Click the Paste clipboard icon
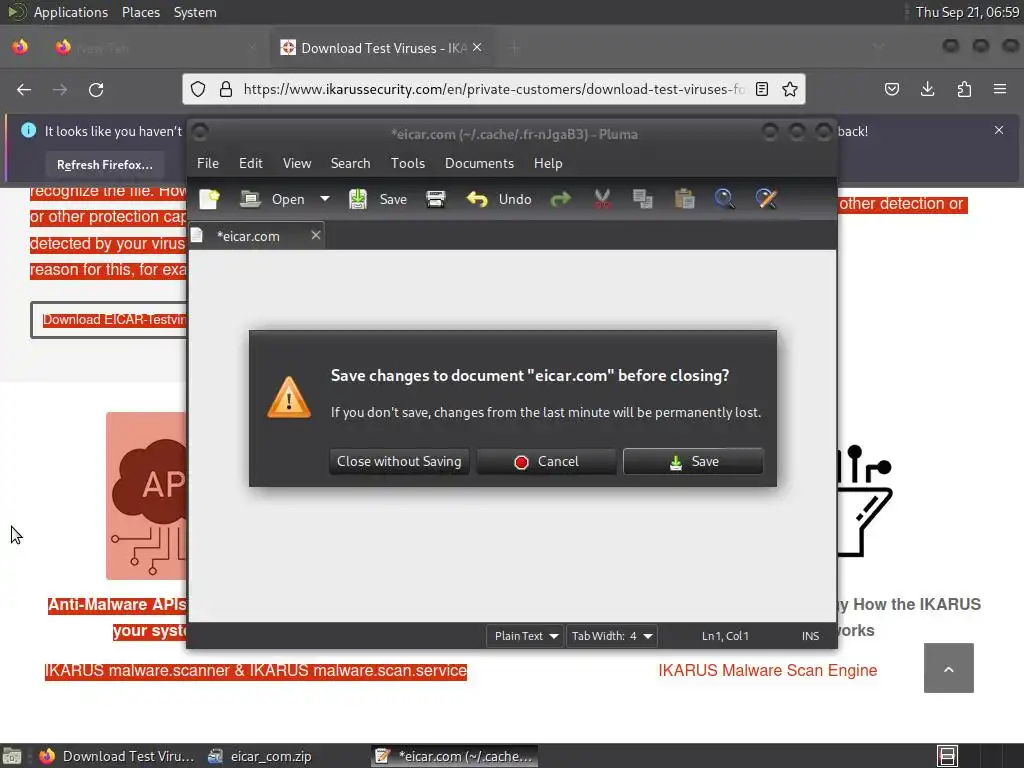Viewport: 1024px width, 768px height. click(x=684, y=199)
